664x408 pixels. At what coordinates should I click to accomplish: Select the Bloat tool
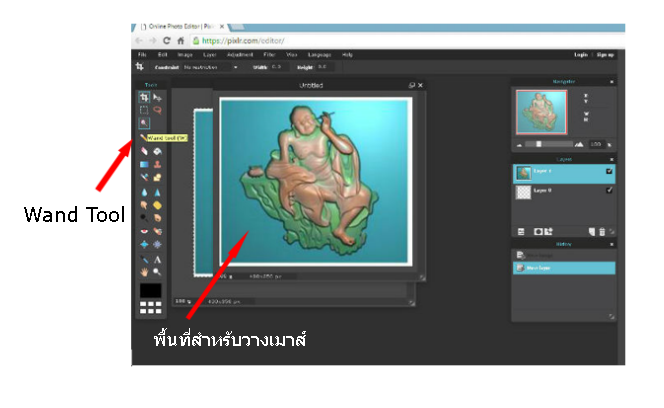pyautogui.click(x=144, y=244)
